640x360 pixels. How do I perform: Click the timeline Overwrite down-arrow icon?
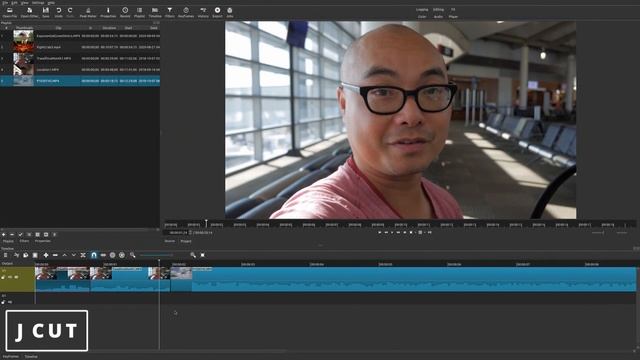[x=73, y=255]
